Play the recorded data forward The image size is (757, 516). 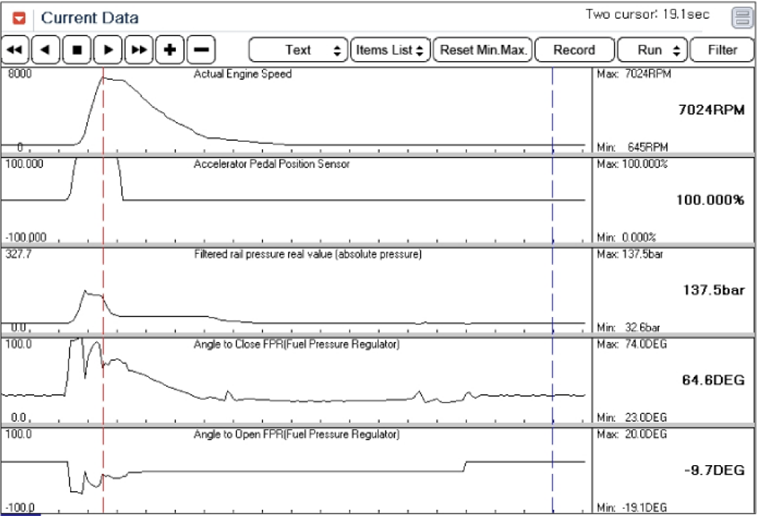point(108,50)
